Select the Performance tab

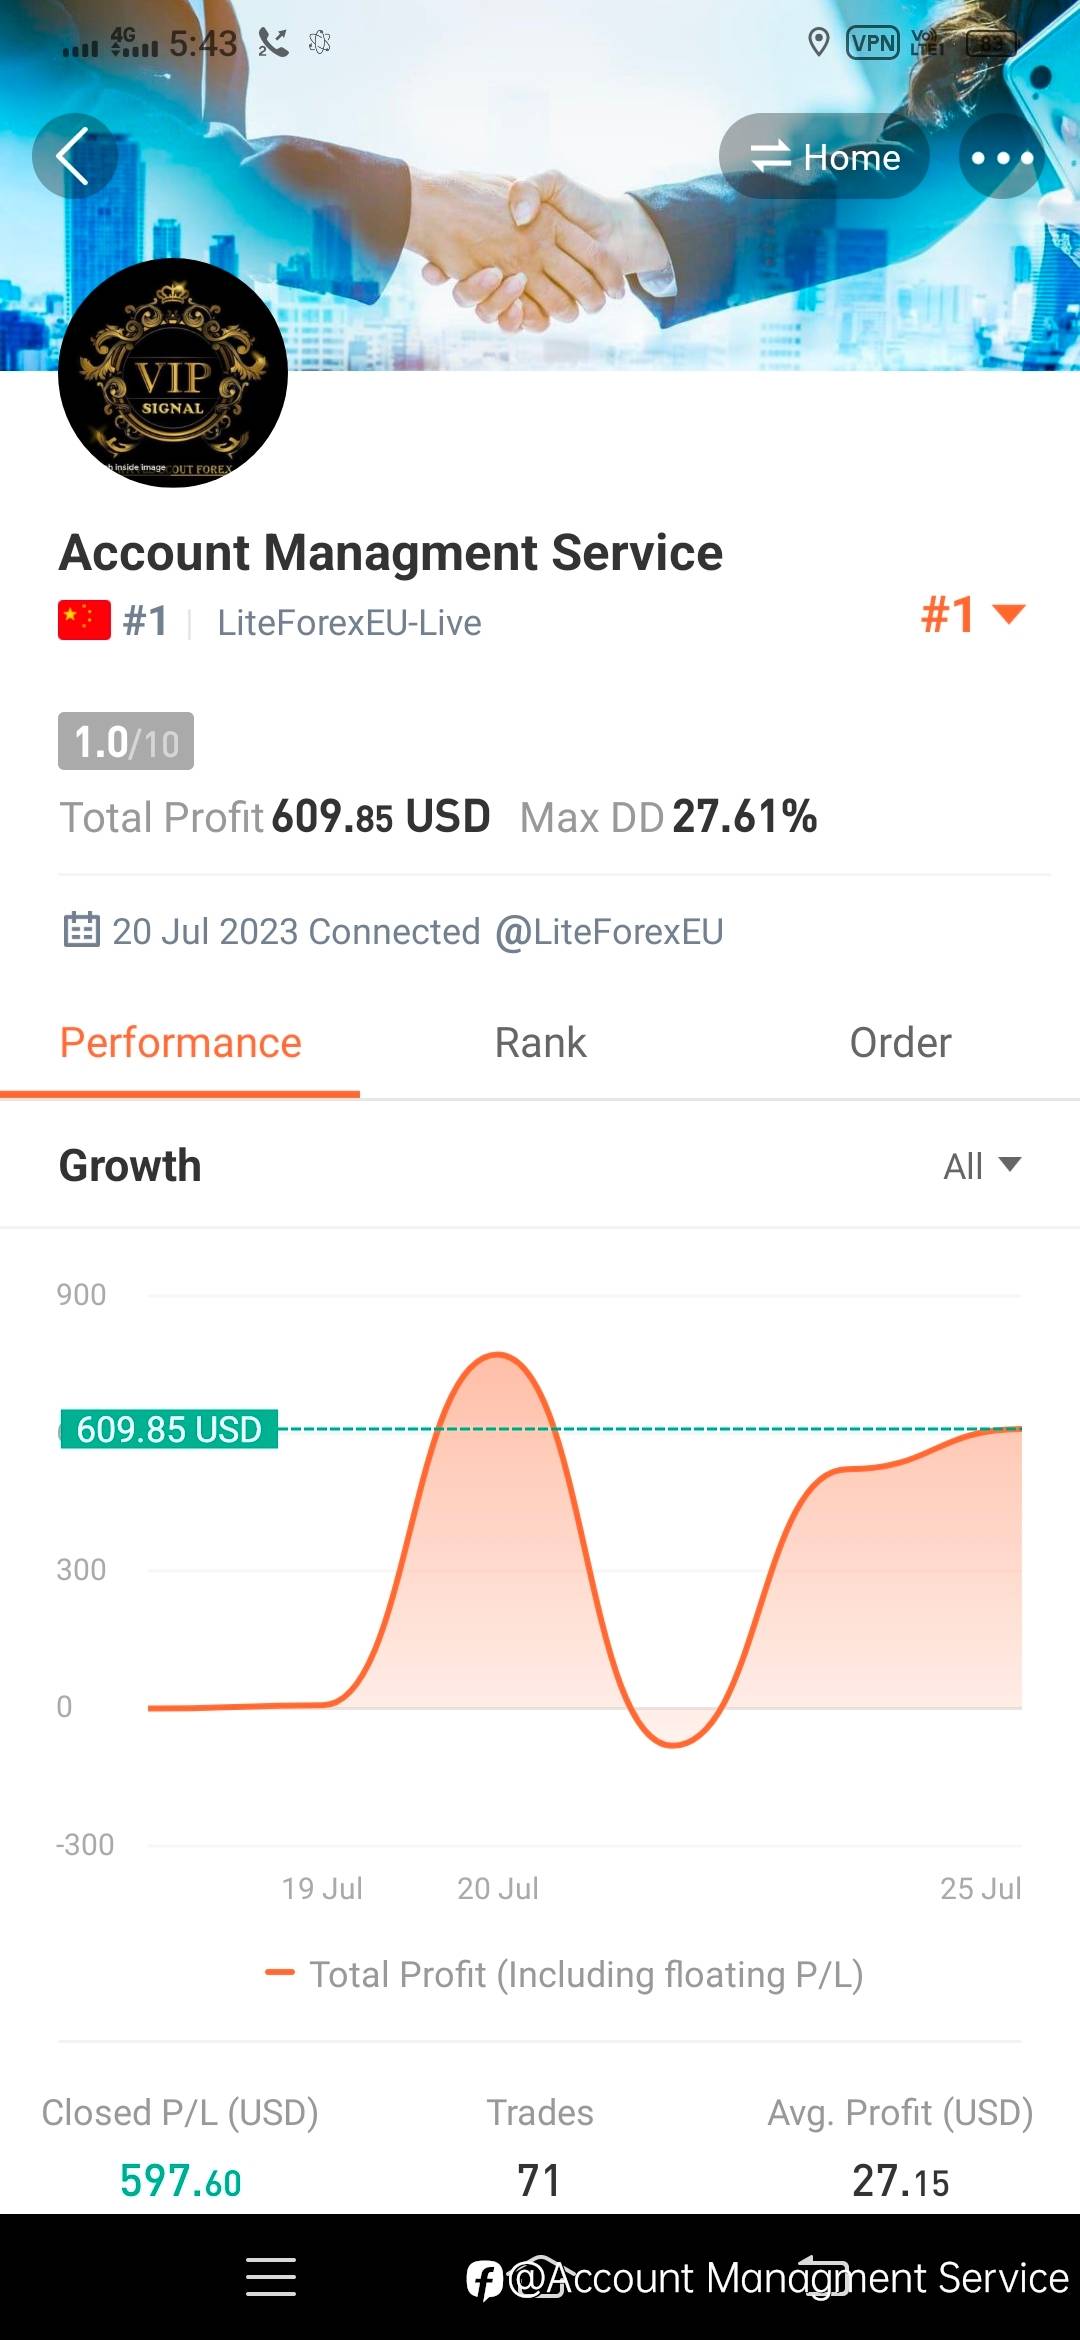pyautogui.click(x=180, y=1043)
